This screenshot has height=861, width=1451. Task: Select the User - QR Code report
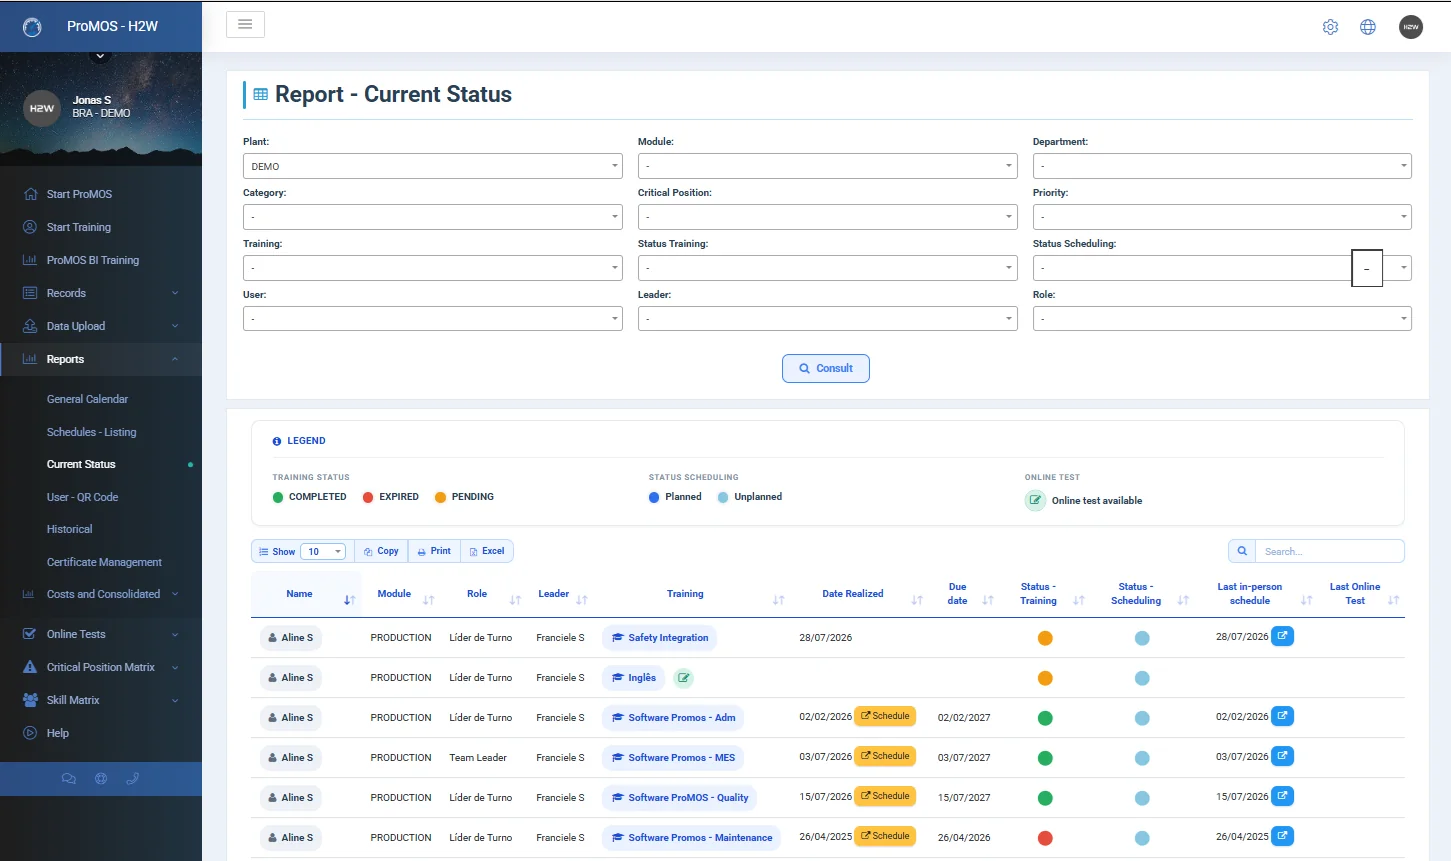82,497
